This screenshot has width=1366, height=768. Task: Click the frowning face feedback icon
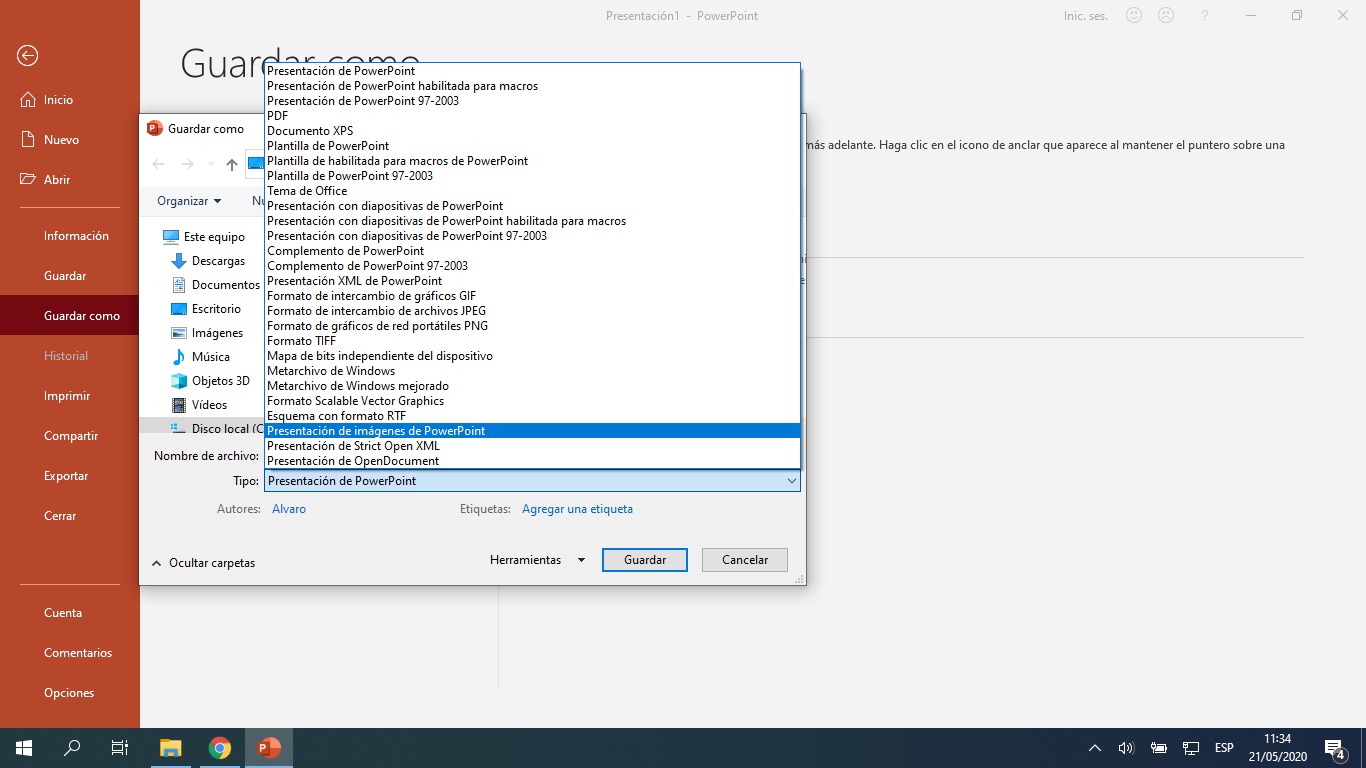click(1166, 16)
